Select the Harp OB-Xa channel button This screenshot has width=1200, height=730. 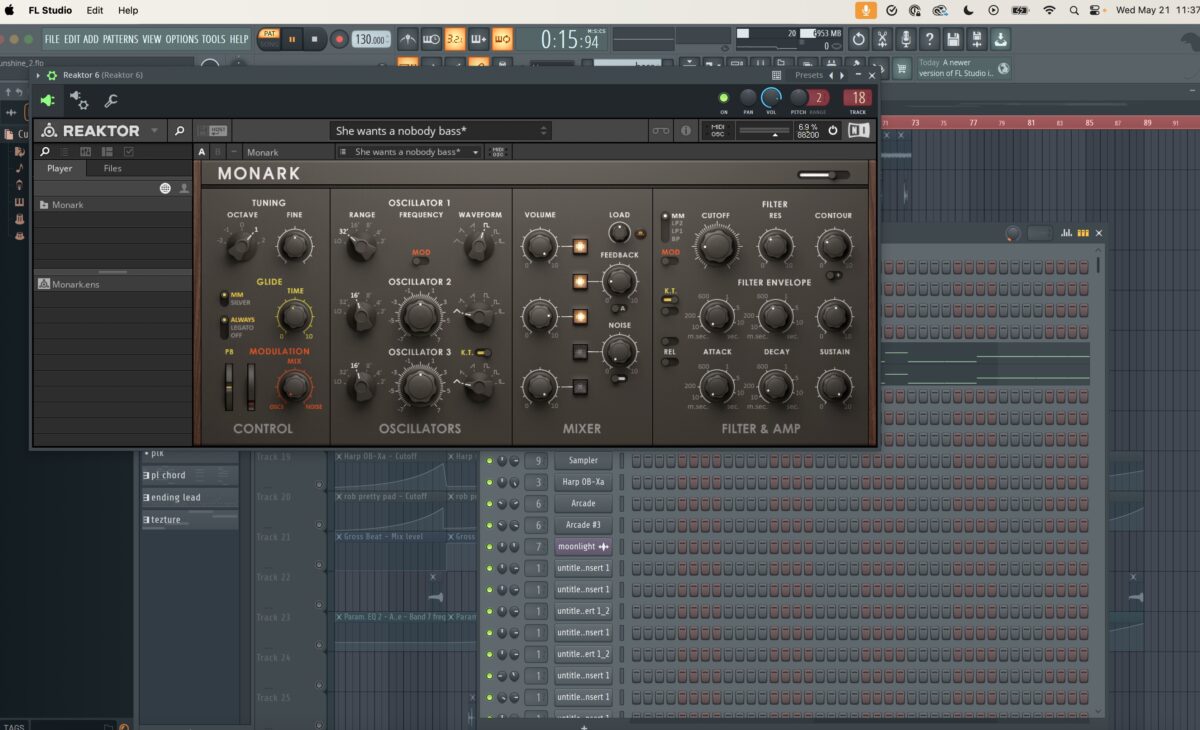point(583,482)
